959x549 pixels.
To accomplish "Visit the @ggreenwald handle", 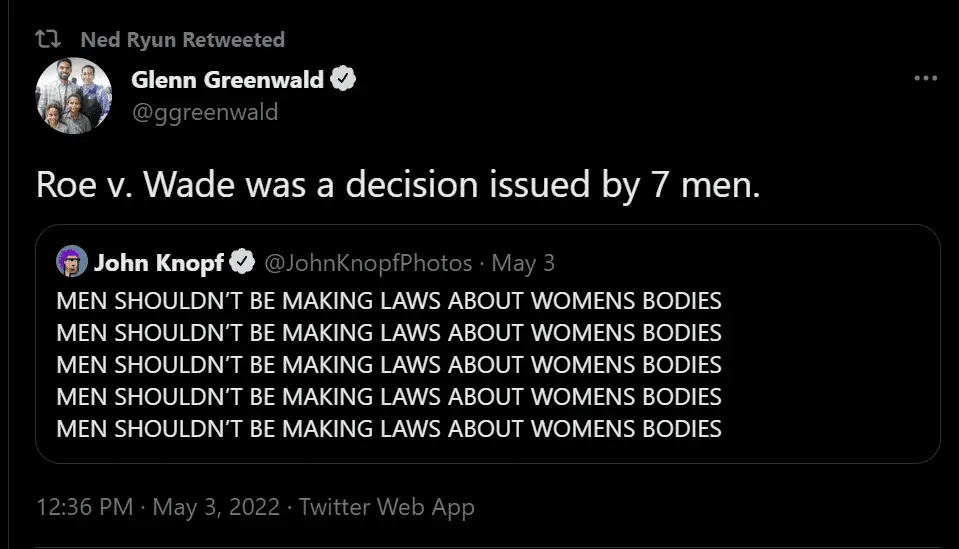I will (205, 112).
